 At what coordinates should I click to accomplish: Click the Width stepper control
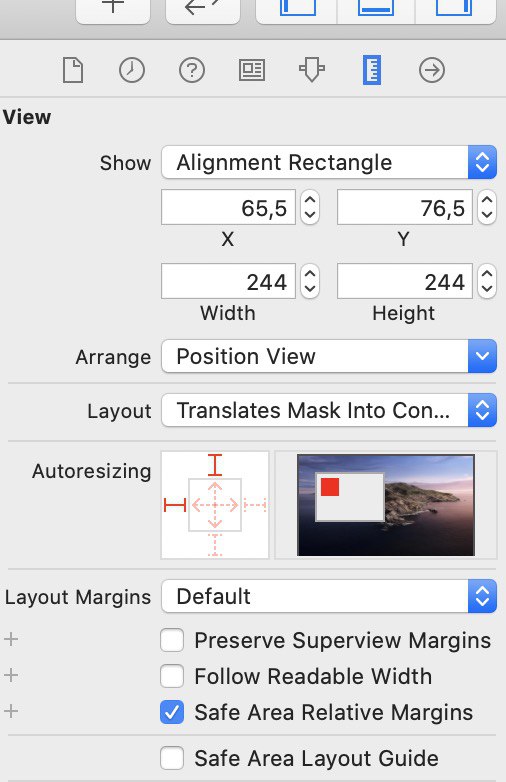[x=310, y=281]
